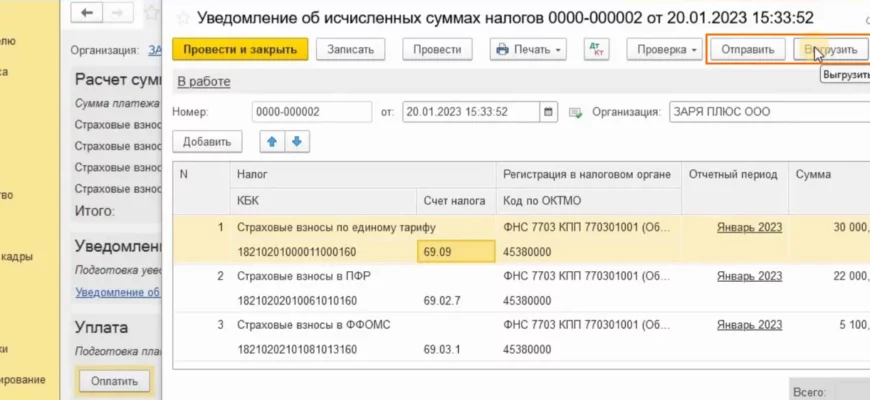Image resolution: width=870 pixels, height=400 pixels.
Task: Move row down with blue arrow
Action: [x=297, y=141]
